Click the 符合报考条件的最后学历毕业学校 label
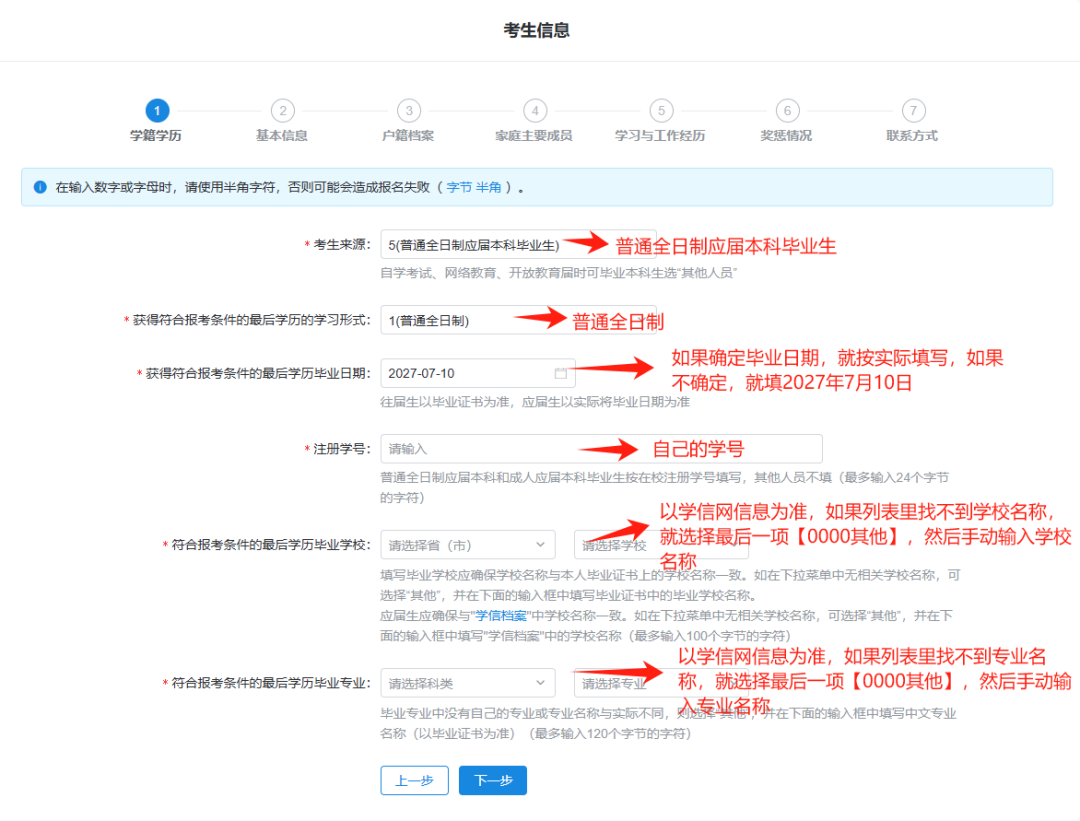Screen dimensions: 1080x821 267,545
